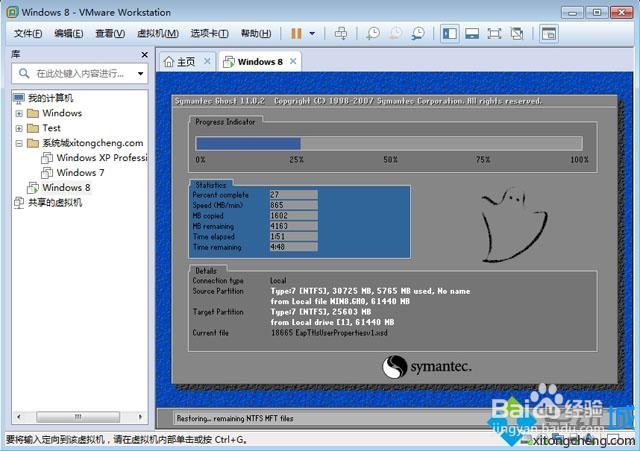Select the Windows 7 virtual machine
Viewport: 640px width, 451px height.
click(80, 173)
